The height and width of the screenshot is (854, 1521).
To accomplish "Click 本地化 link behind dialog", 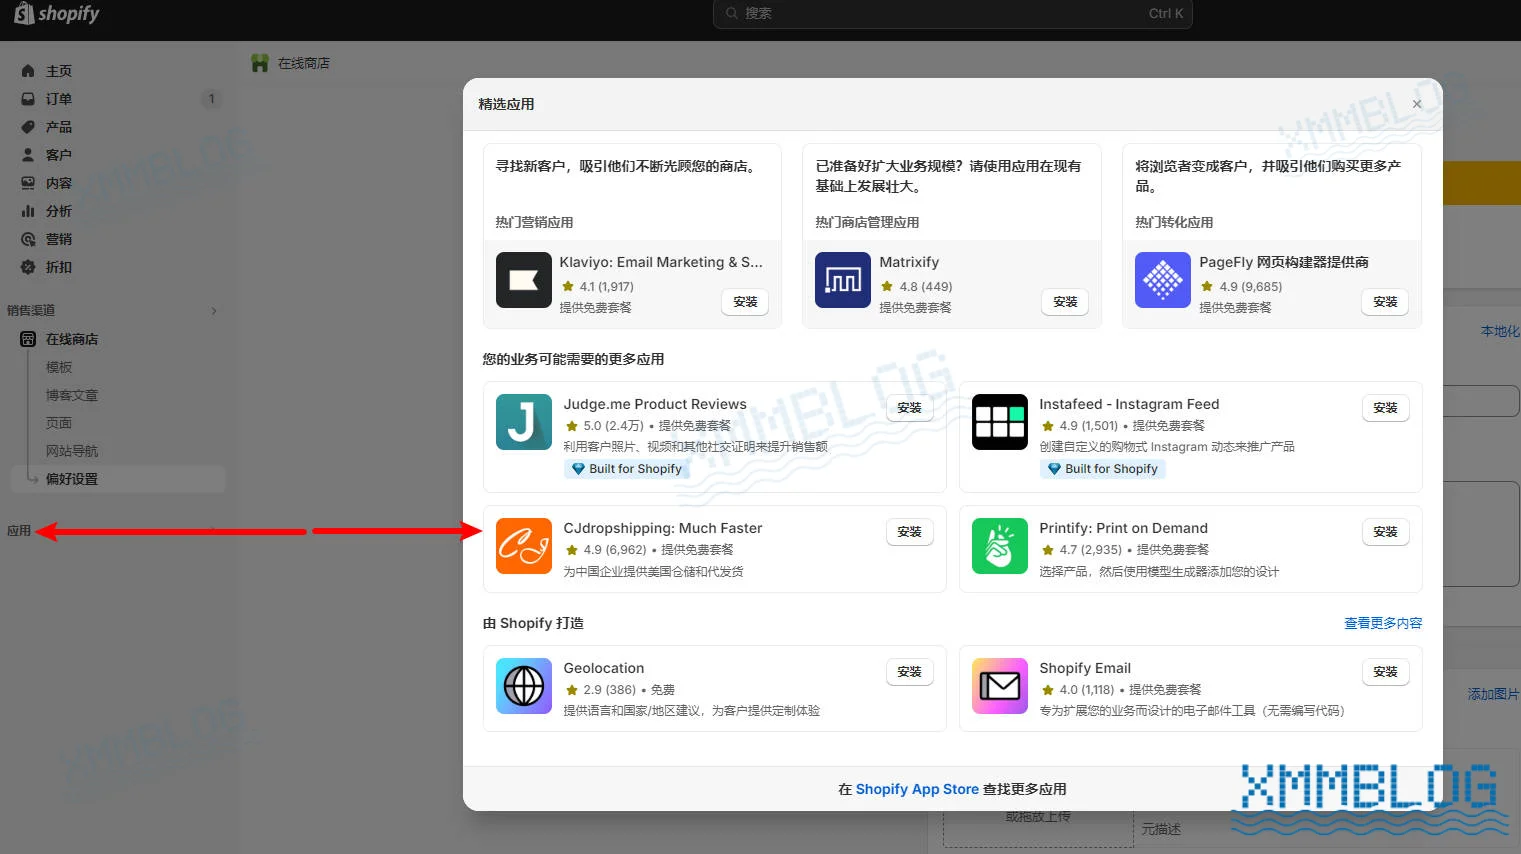I will (1500, 331).
